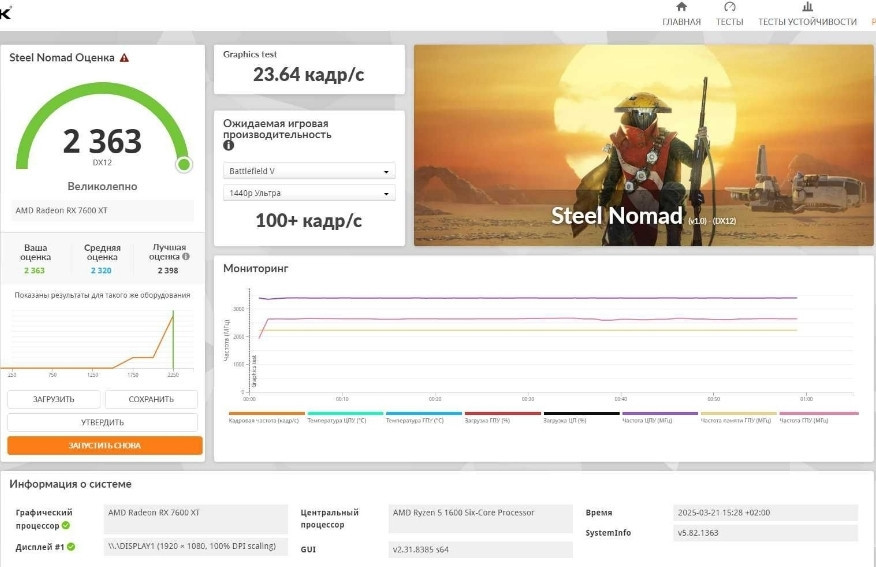The image size is (876, 567).
Task: Click the green check beside Графический процессор
Action: pos(66,525)
